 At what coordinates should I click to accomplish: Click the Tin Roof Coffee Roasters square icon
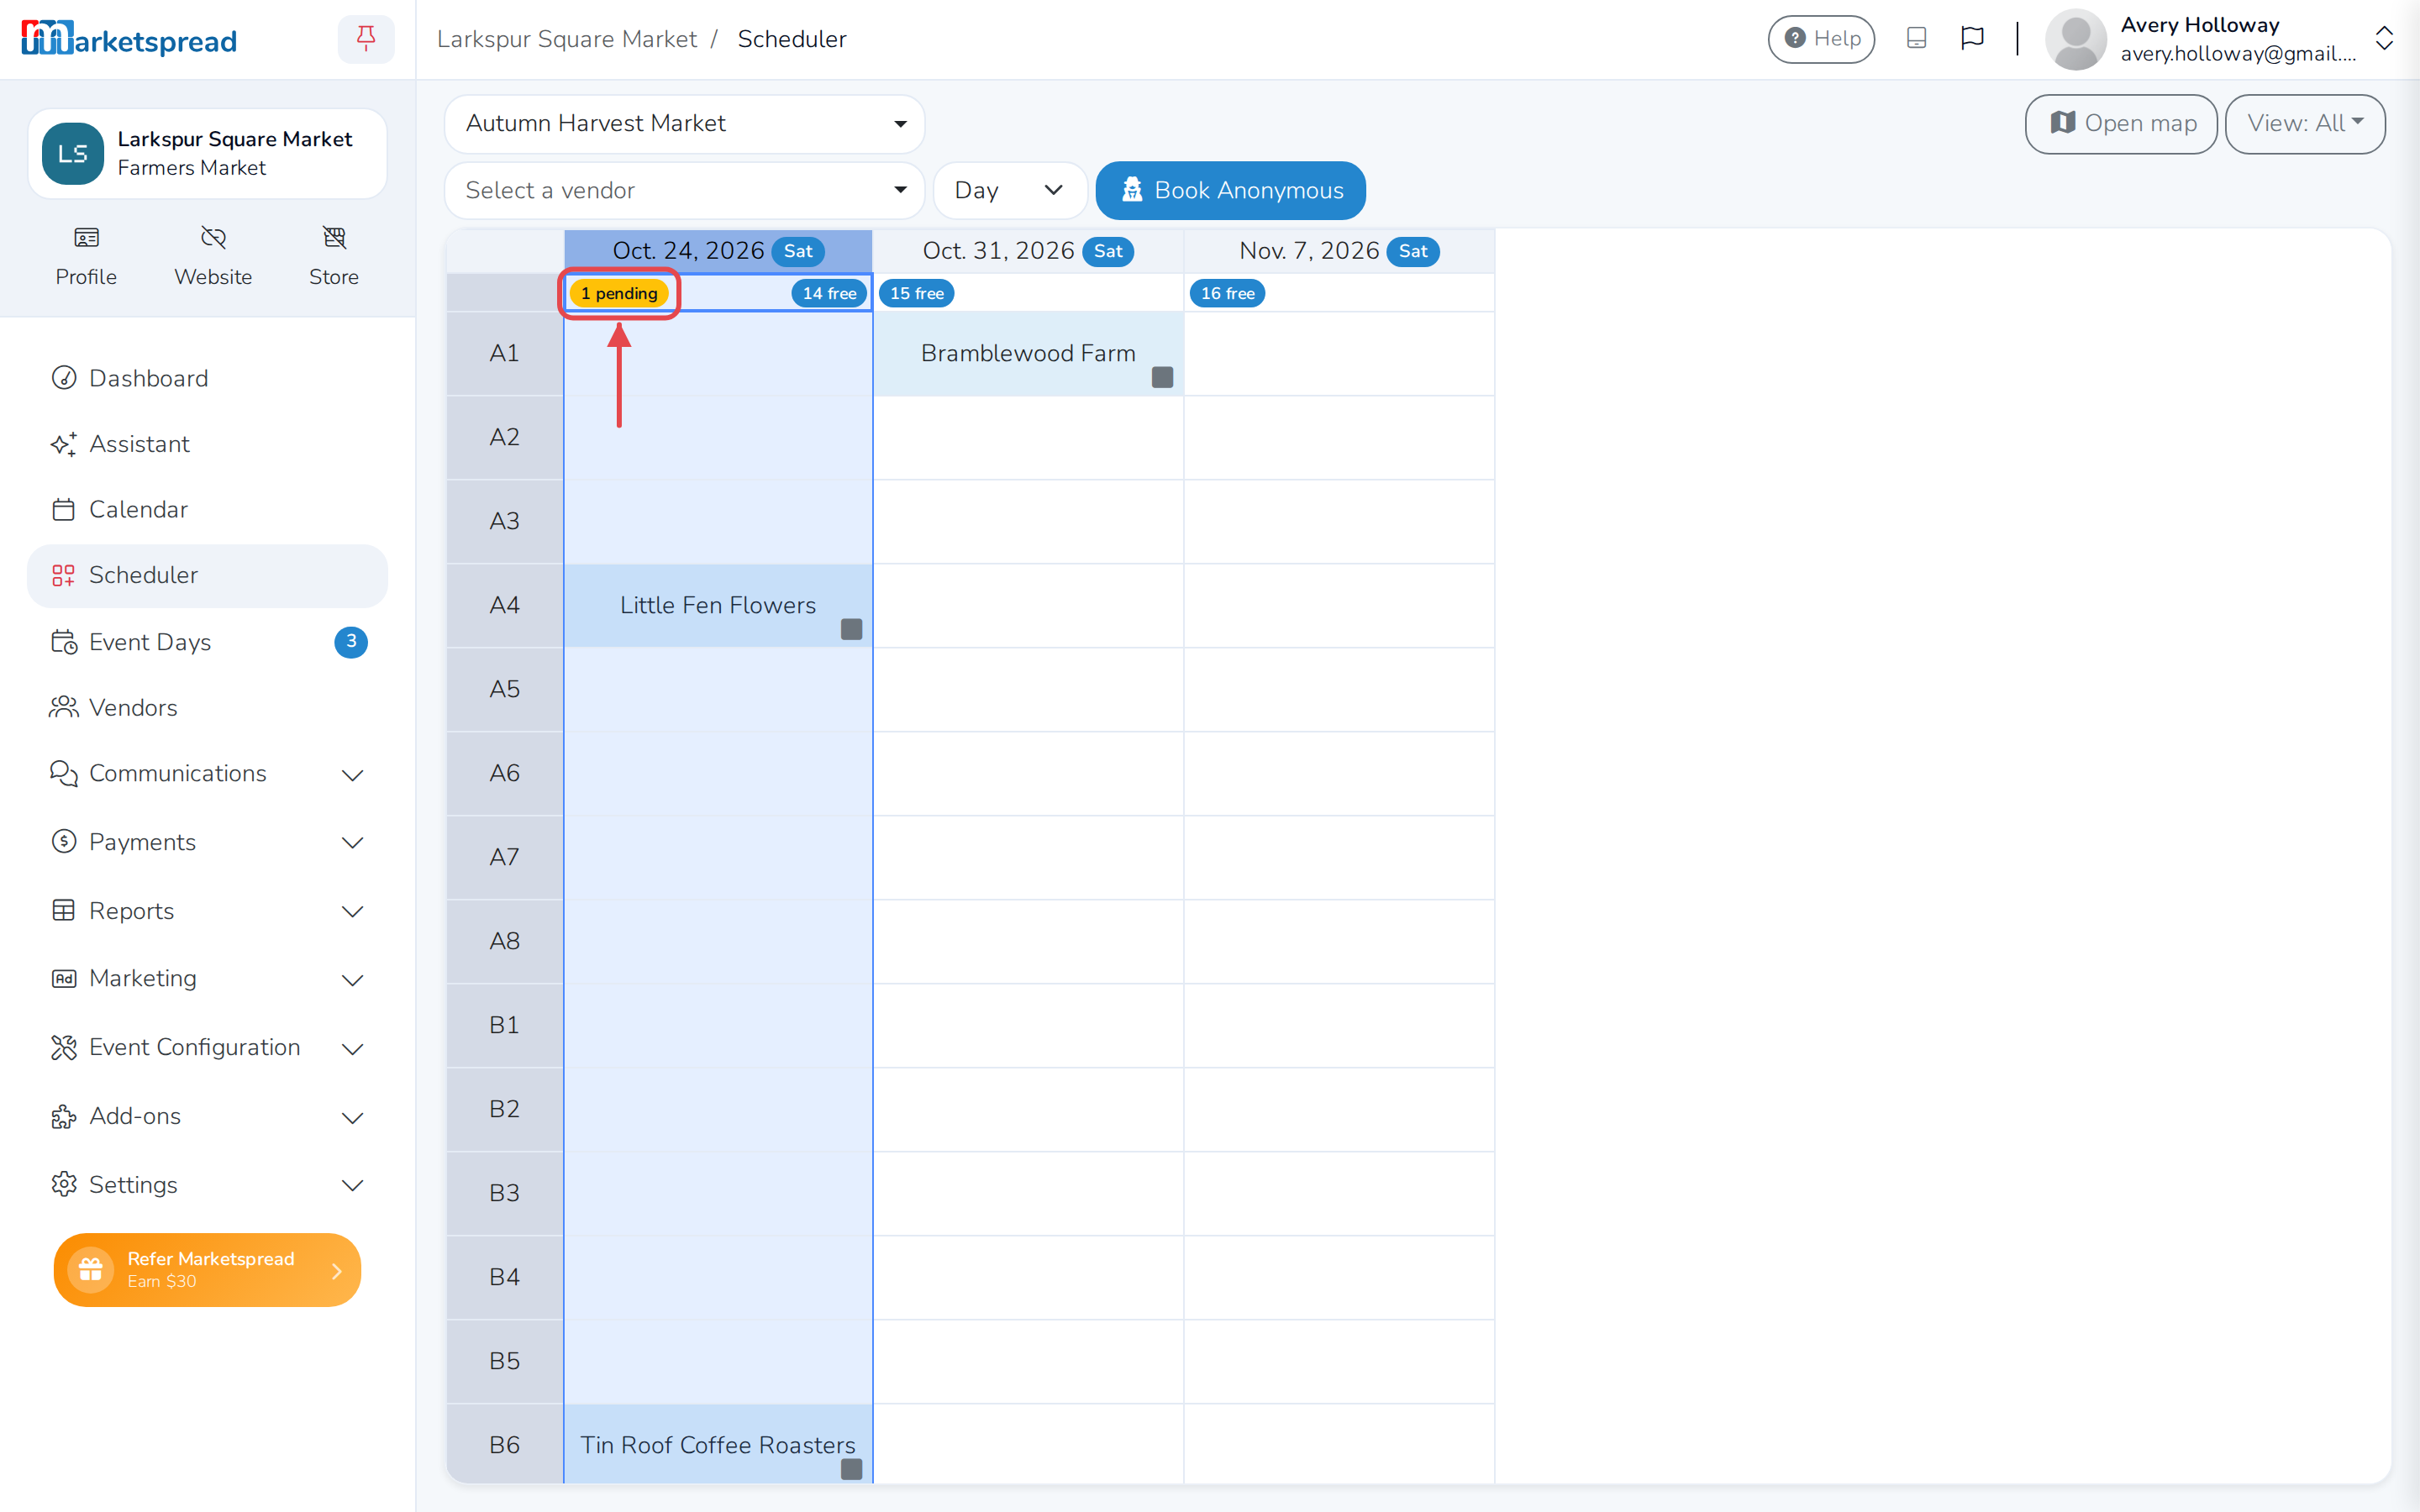[x=851, y=1469]
